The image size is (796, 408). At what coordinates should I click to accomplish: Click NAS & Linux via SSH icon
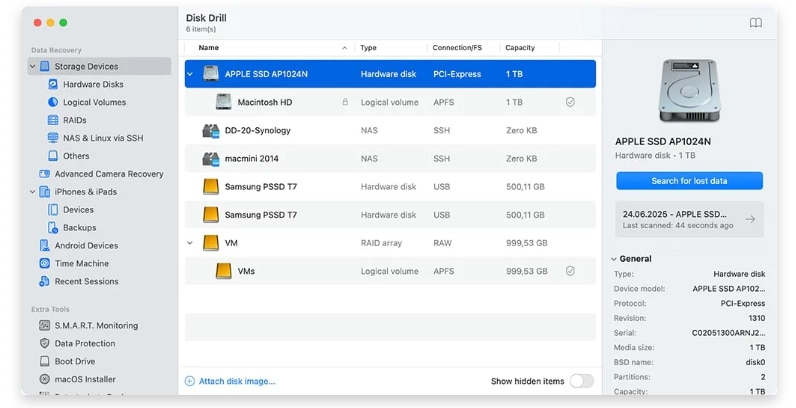[53, 138]
